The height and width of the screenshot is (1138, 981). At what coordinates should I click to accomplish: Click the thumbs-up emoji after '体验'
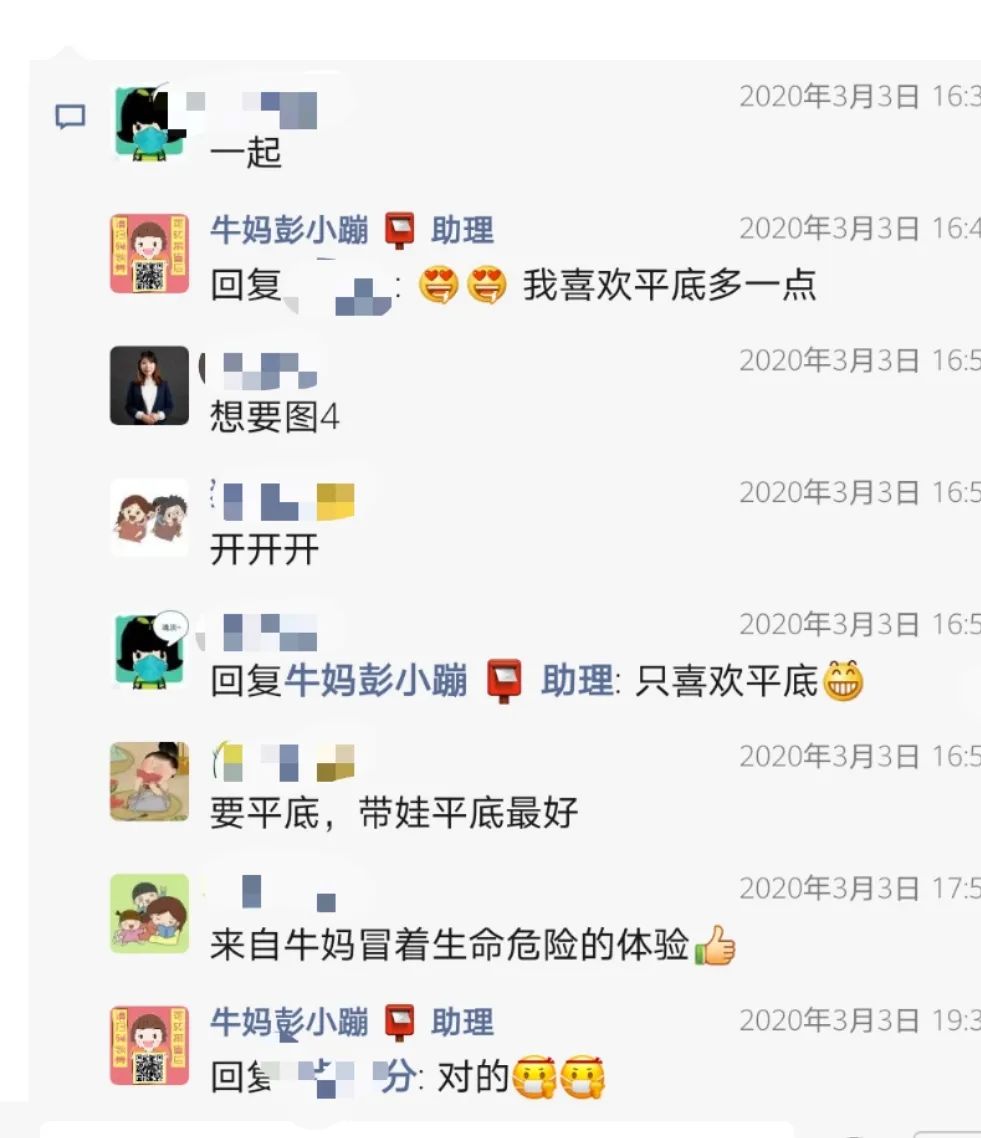click(x=715, y=945)
